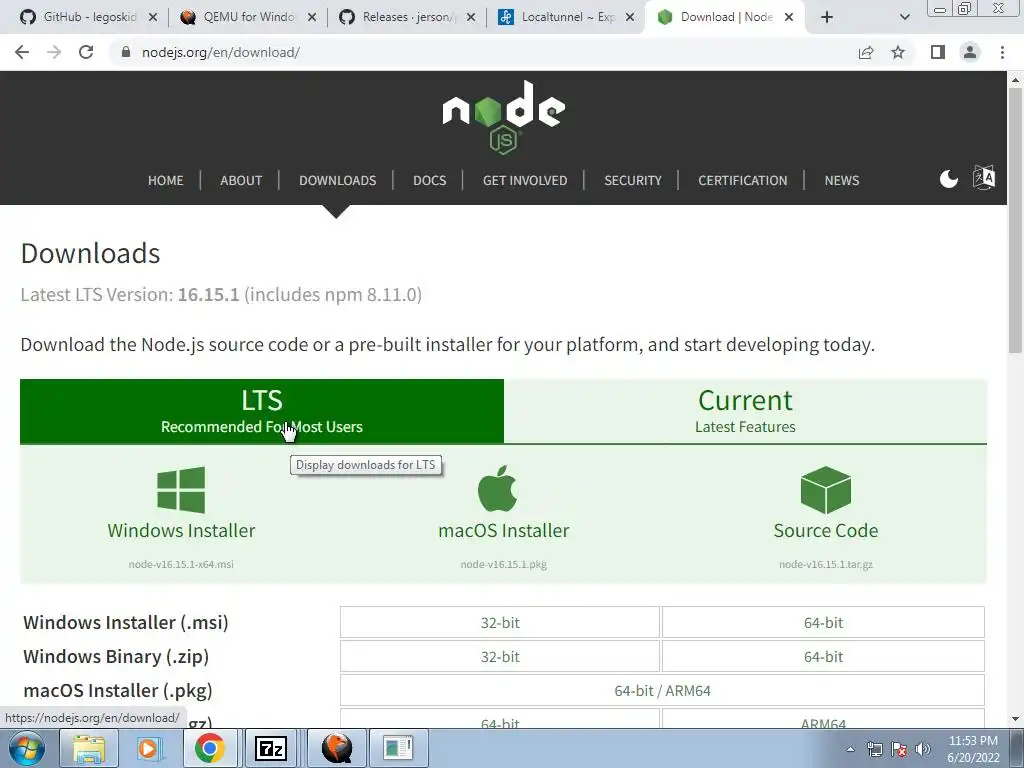
Task: Click the node-v16.15.1.tar.gz filename
Action: (825, 564)
